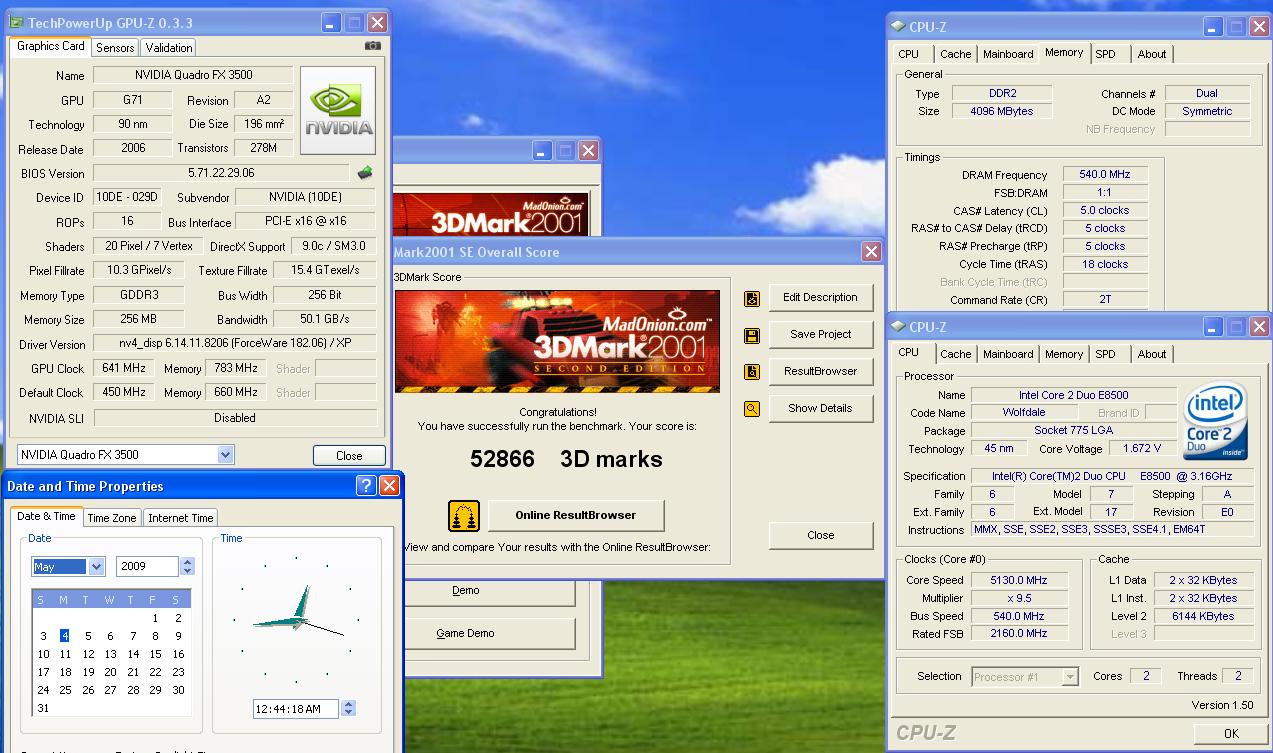Screen dimensions: 1273x753
Task: Click the year field showing 2009
Action: 147,567
